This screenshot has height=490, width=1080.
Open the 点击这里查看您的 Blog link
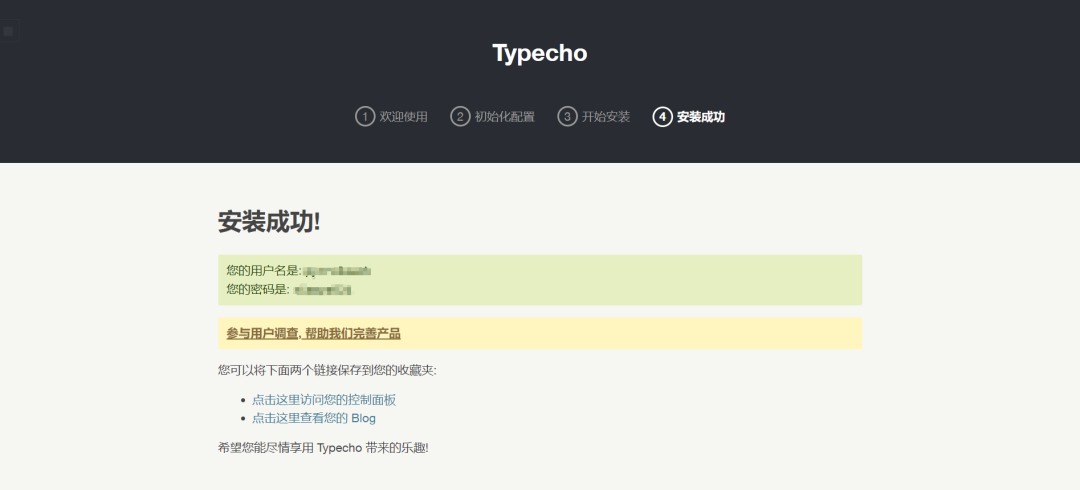[313, 418]
